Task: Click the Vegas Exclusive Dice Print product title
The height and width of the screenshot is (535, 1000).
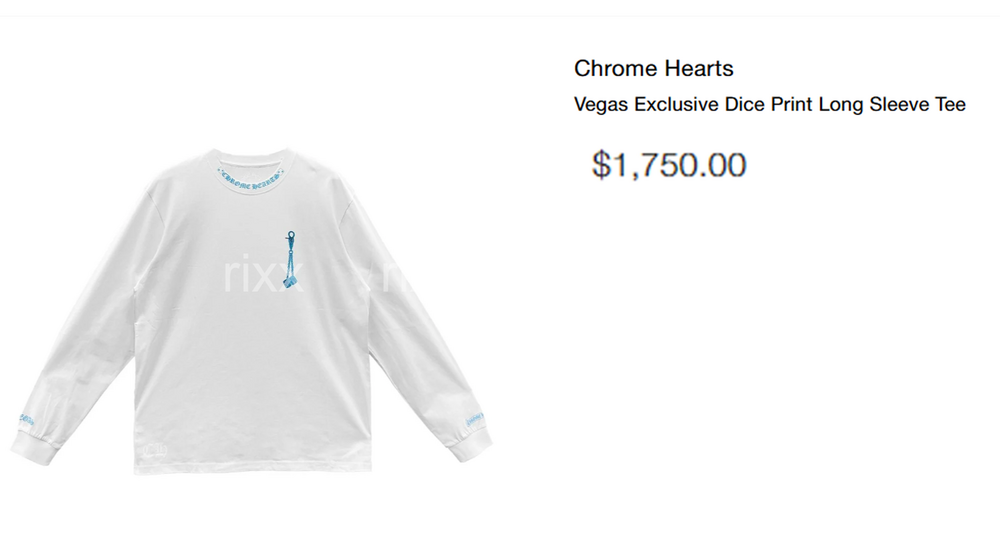Action: click(x=770, y=105)
